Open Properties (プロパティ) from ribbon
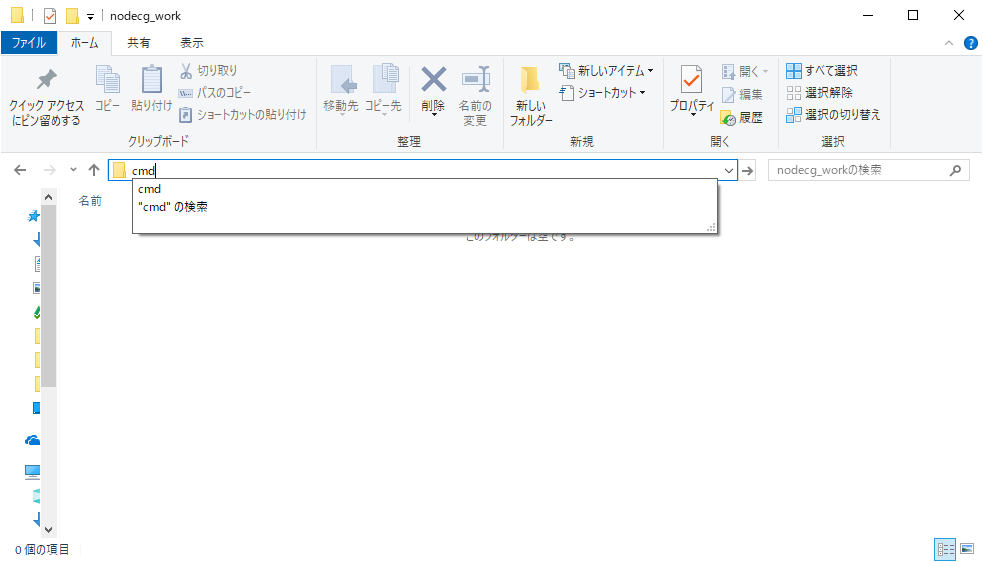Viewport: 983px width, 562px height. click(691, 89)
